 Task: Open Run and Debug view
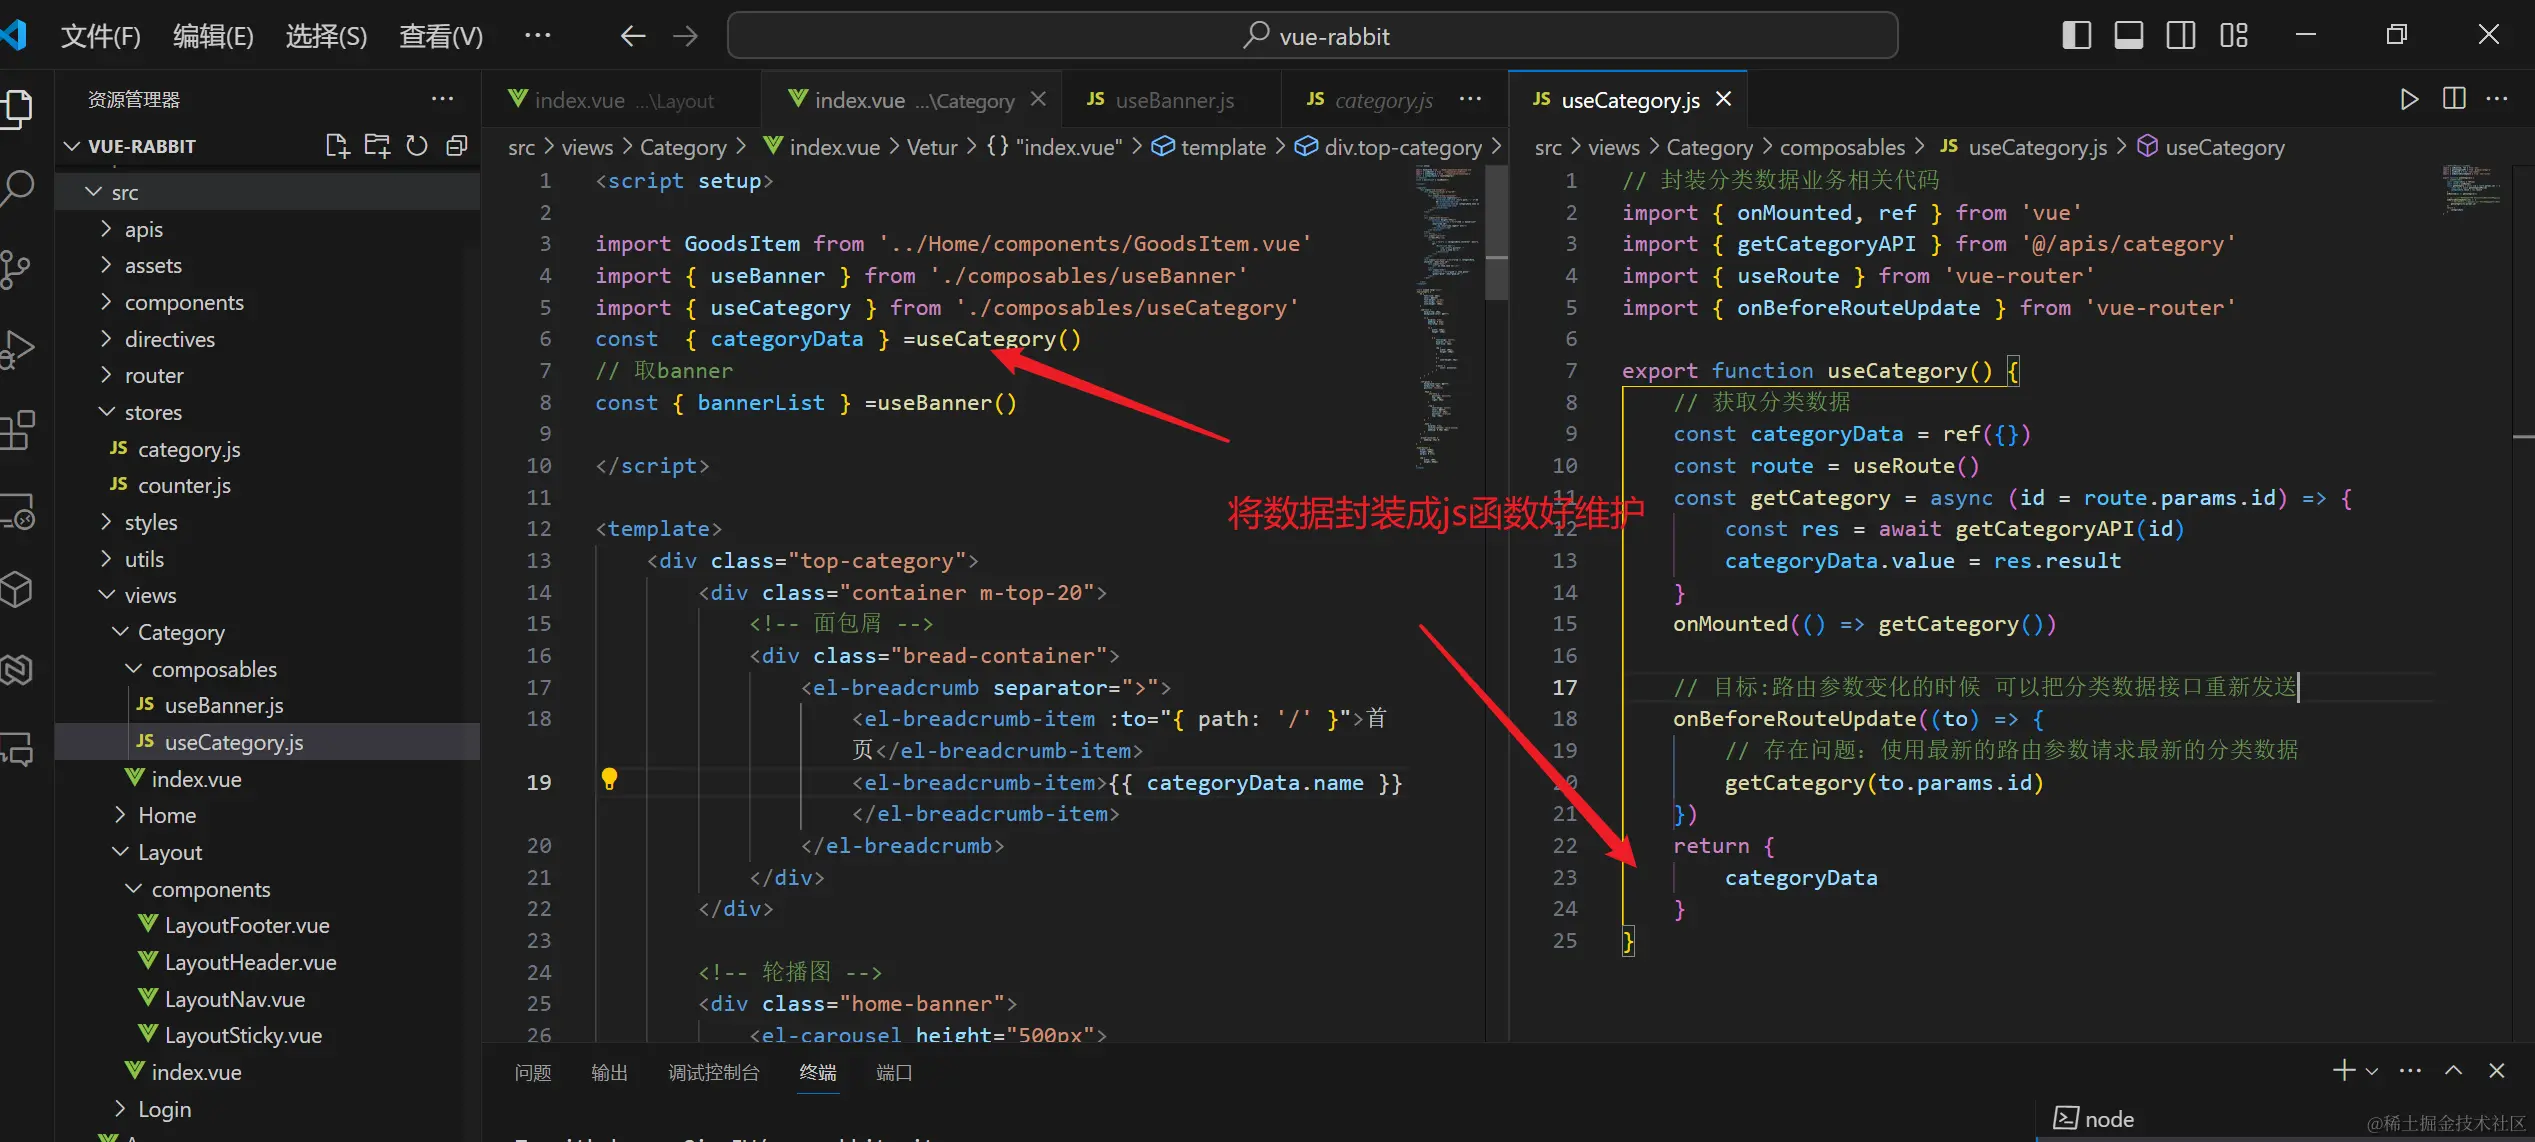[x=18, y=349]
